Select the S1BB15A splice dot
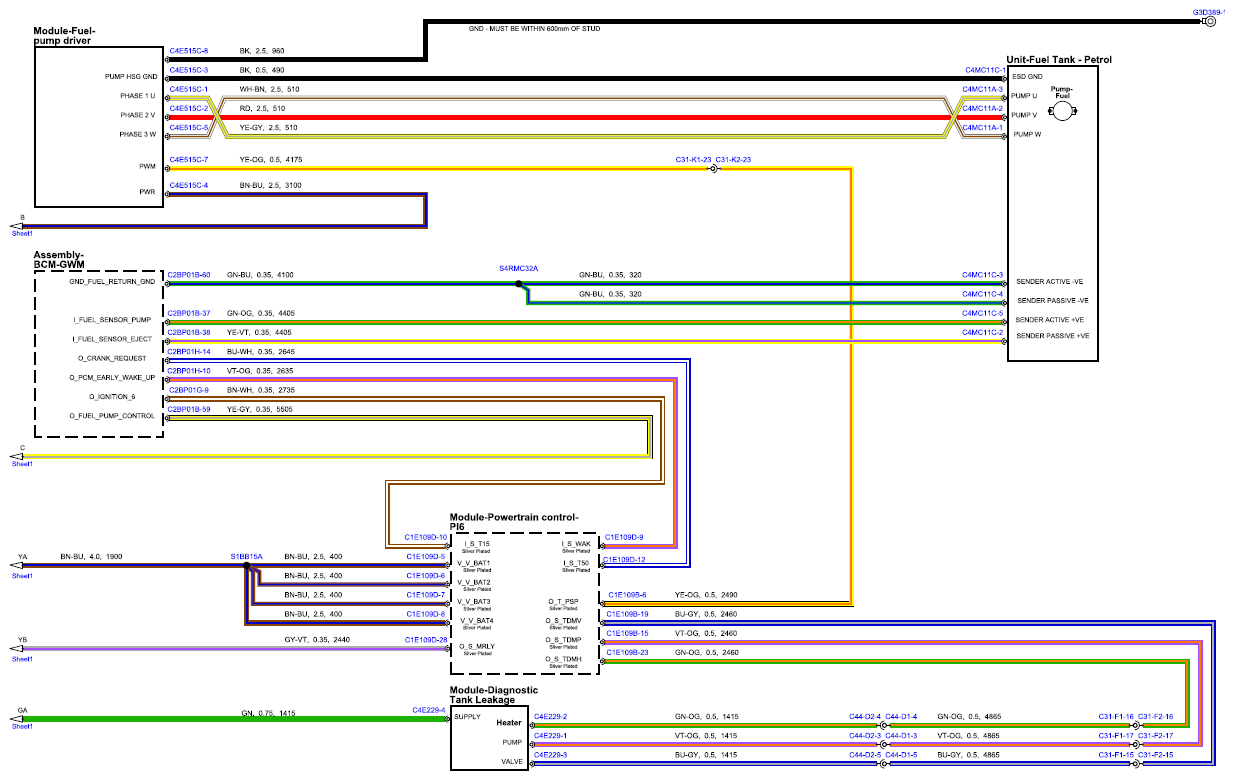 click(246, 566)
